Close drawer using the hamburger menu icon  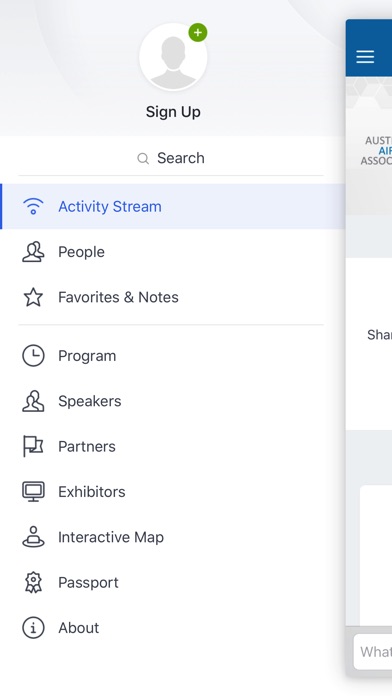[x=365, y=56]
